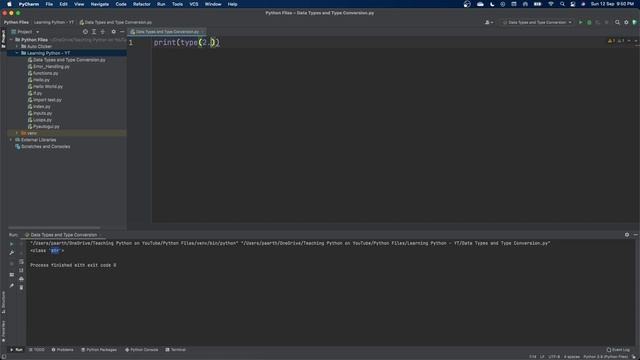Select import test.py file
The image size is (640, 360).
pos(44,100)
